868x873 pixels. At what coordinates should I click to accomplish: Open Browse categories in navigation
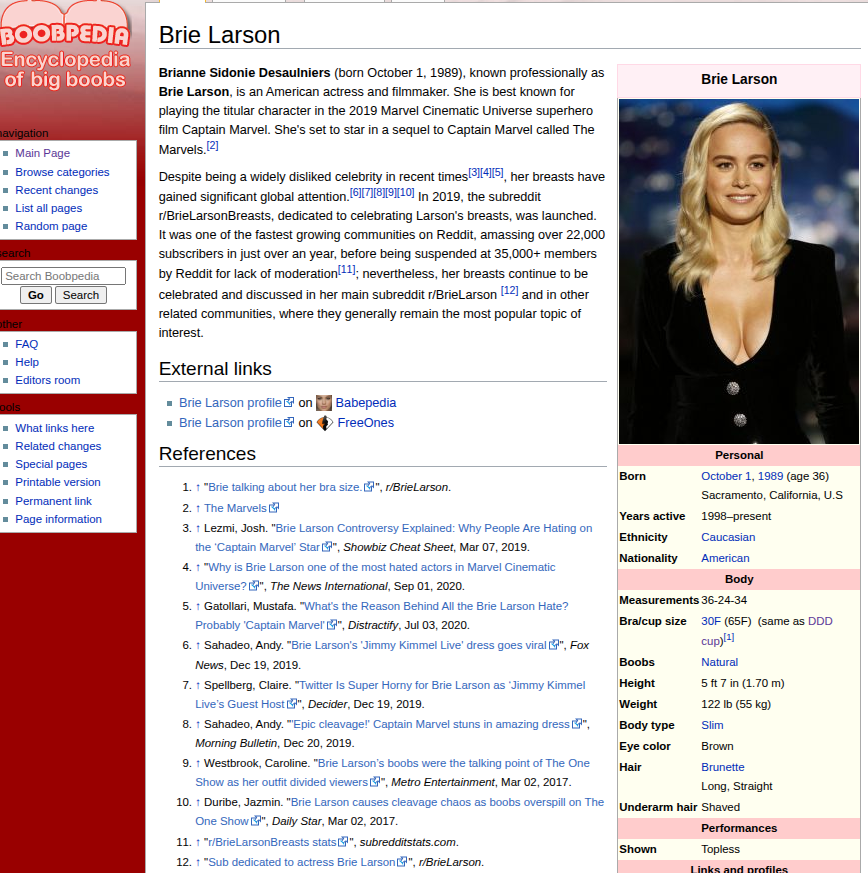[x=62, y=172]
